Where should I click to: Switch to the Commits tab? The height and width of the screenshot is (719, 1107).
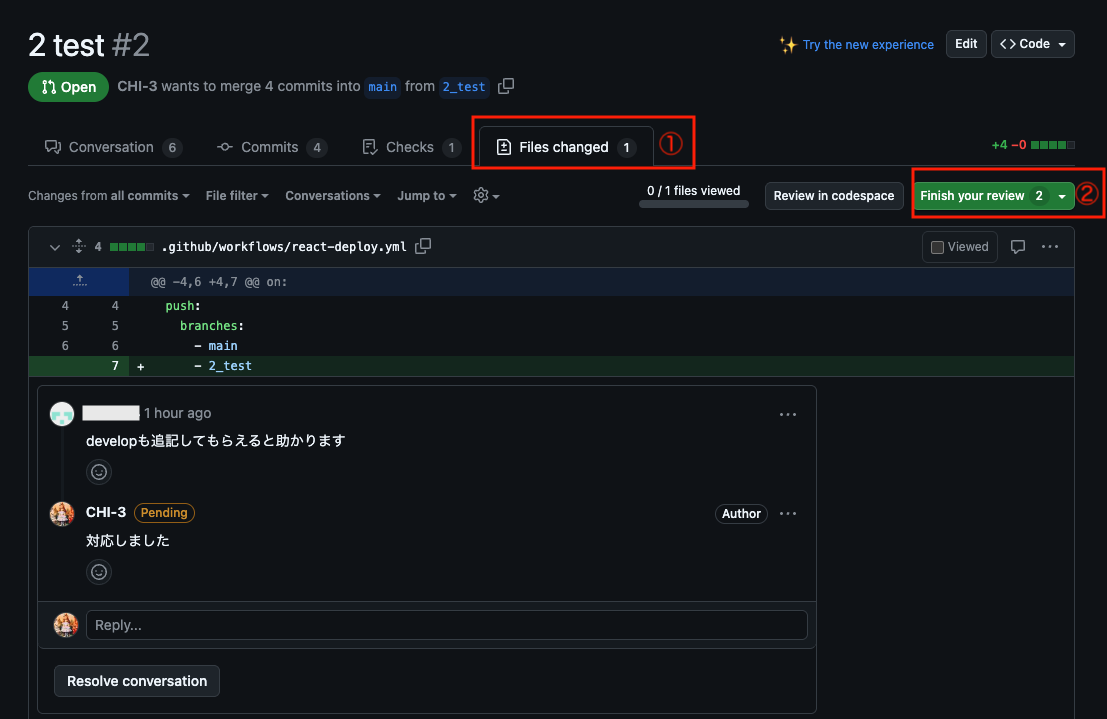tap(271, 147)
